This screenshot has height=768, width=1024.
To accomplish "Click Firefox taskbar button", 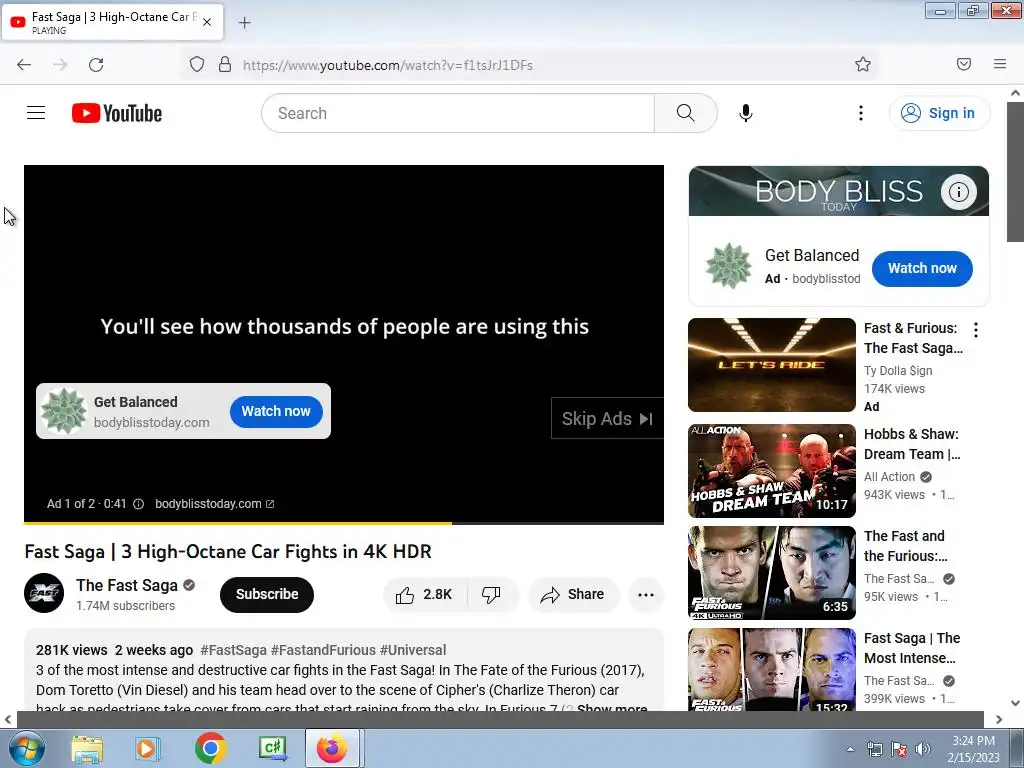I will 332,748.
